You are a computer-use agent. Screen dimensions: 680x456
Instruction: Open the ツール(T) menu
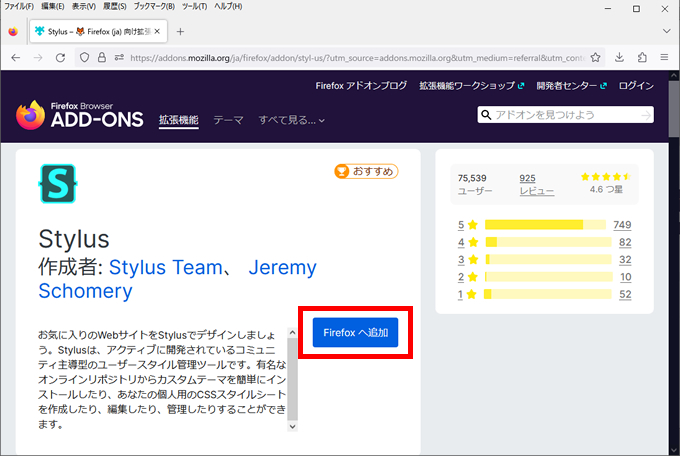(x=194, y=7)
